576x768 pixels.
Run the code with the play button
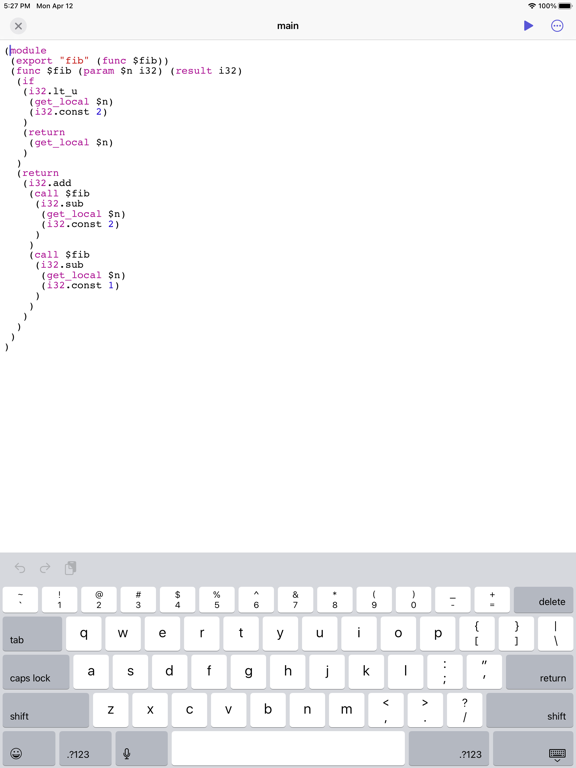(528, 25)
